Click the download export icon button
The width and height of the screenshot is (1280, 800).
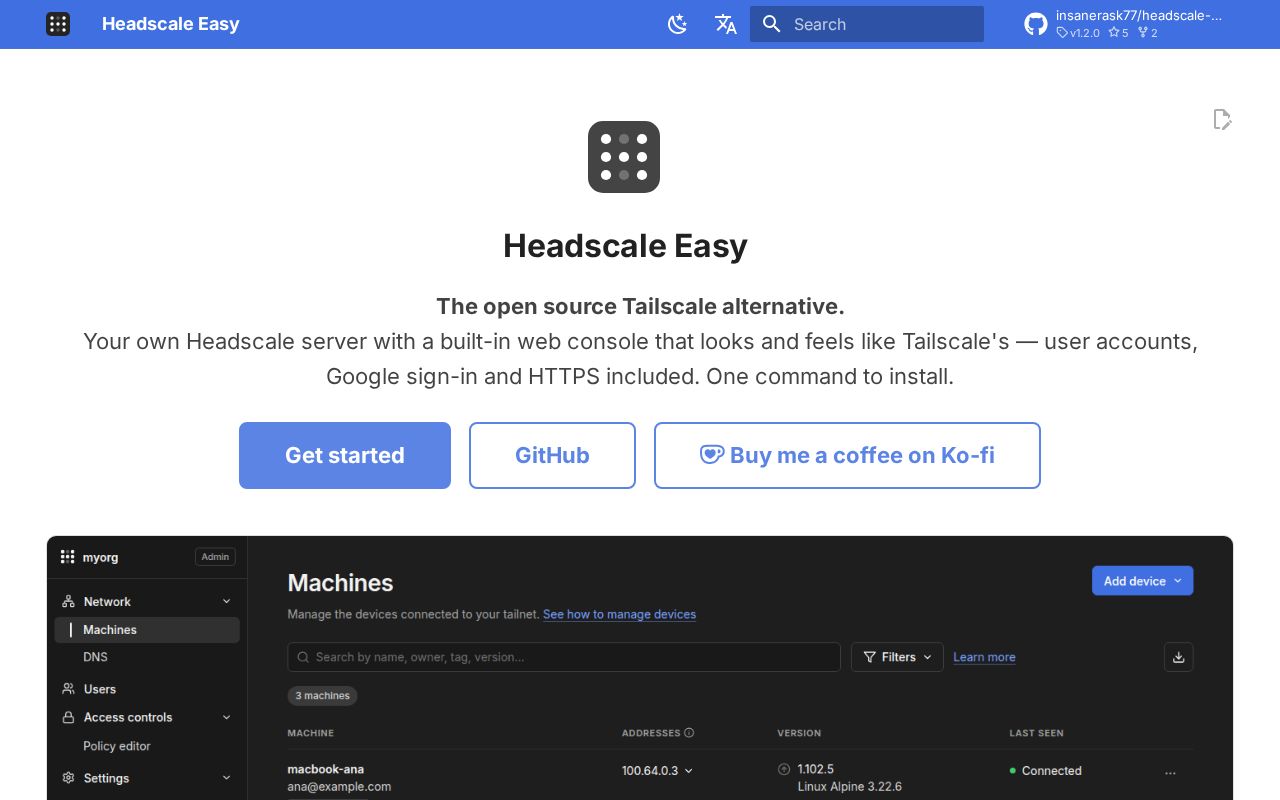(1178, 657)
